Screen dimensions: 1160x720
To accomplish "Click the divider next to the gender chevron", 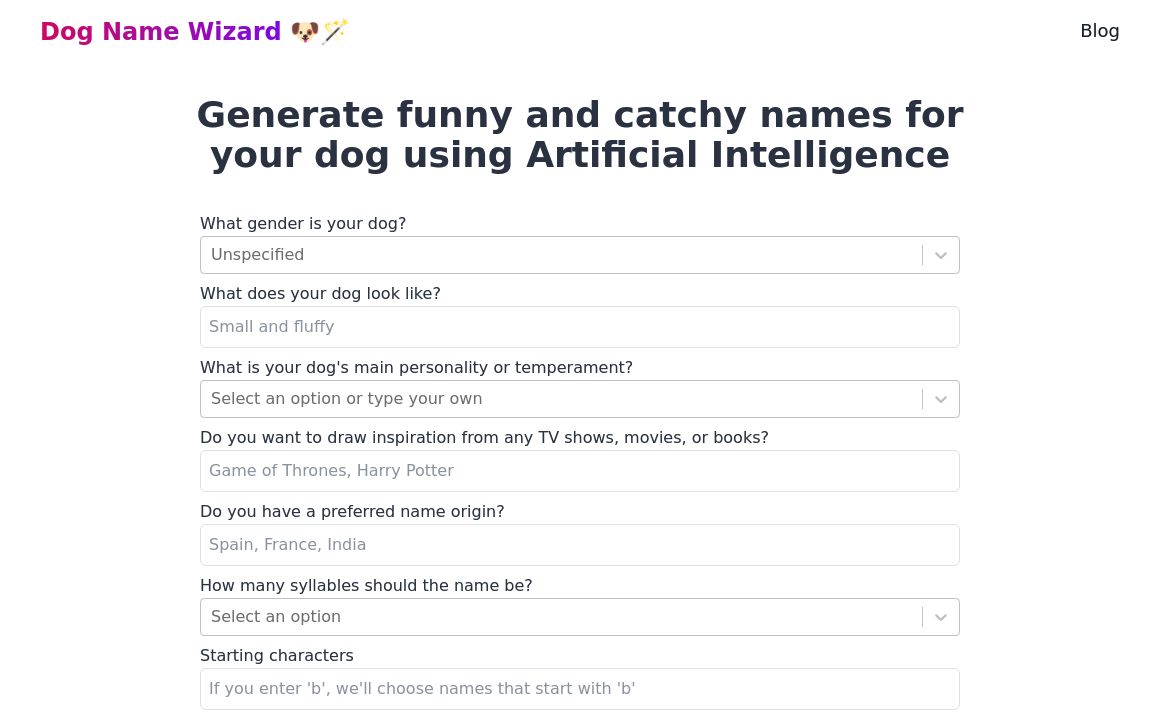I will pyautogui.click(x=923, y=255).
